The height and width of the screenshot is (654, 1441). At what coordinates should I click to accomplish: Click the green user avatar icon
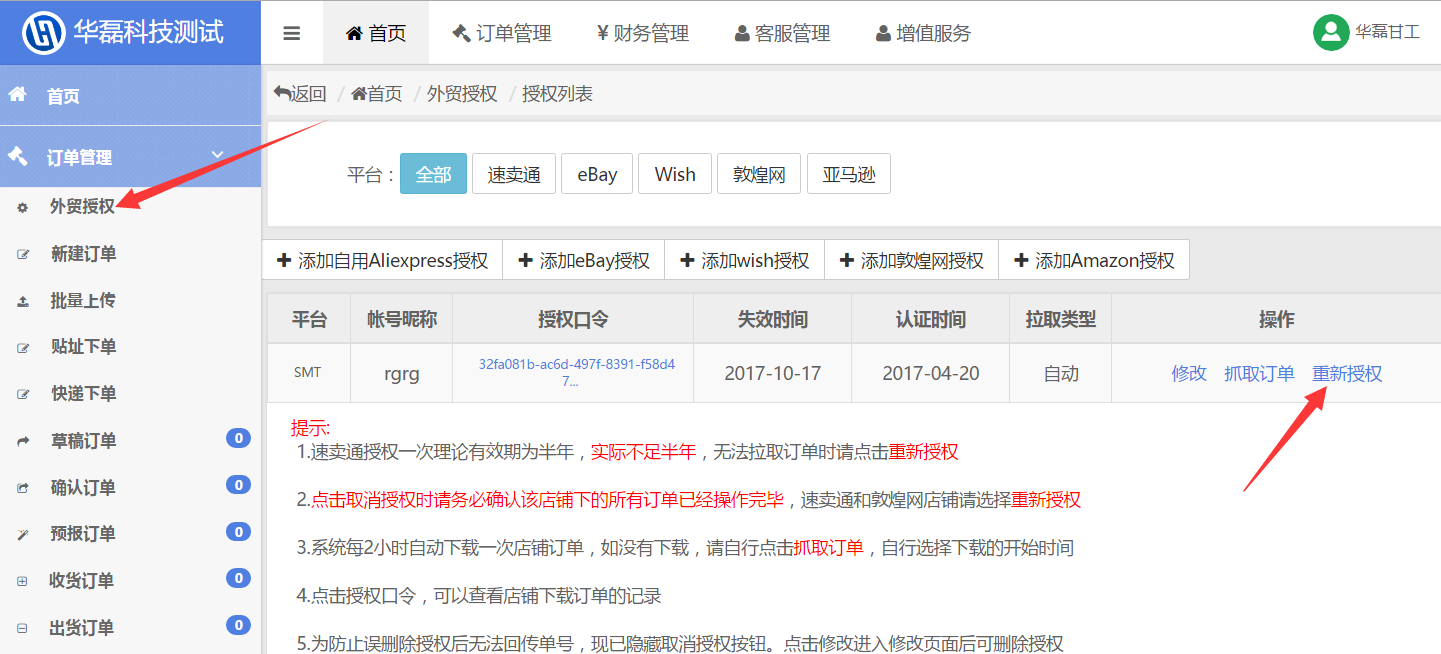(x=1331, y=32)
